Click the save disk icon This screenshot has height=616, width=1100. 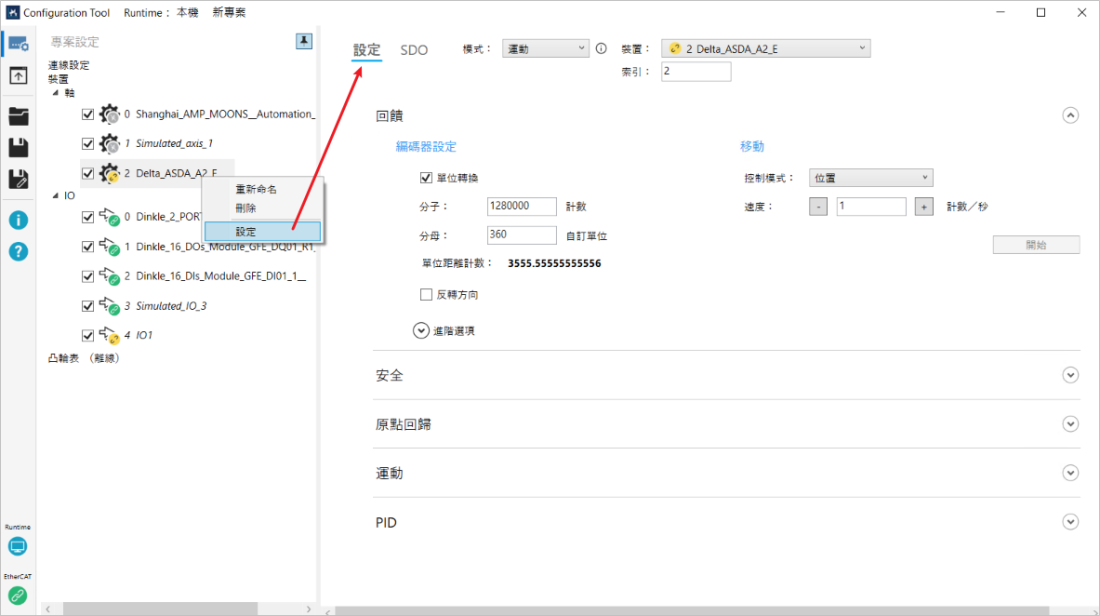pos(18,148)
